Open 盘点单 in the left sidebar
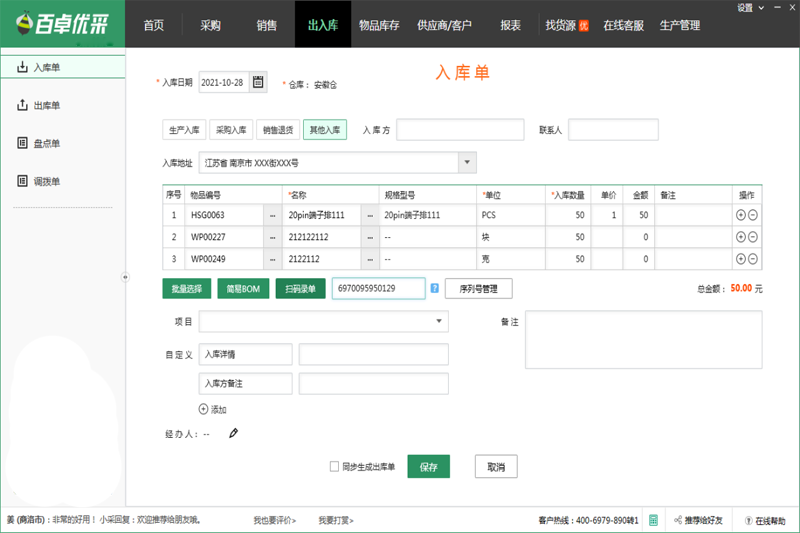This screenshot has width=800, height=533. click(x=46, y=143)
